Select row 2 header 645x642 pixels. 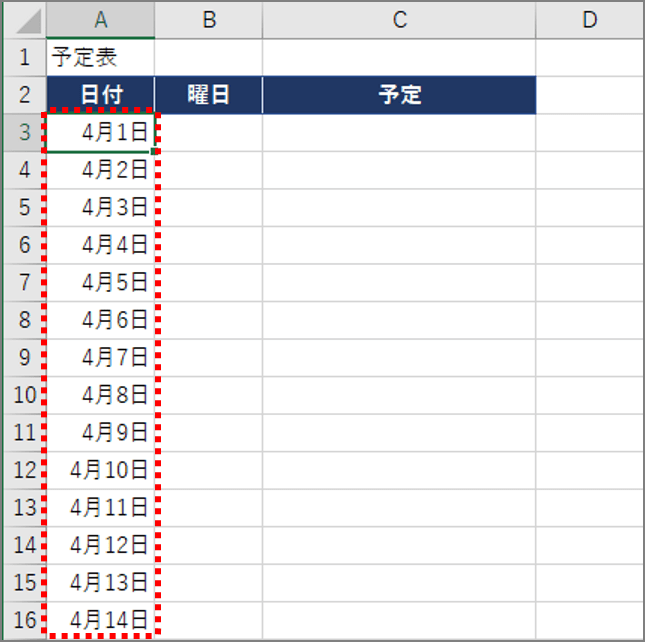[25, 95]
